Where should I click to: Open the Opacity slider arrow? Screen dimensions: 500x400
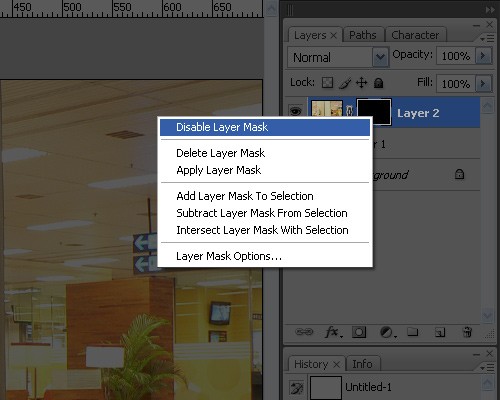[x=483, y=55]
